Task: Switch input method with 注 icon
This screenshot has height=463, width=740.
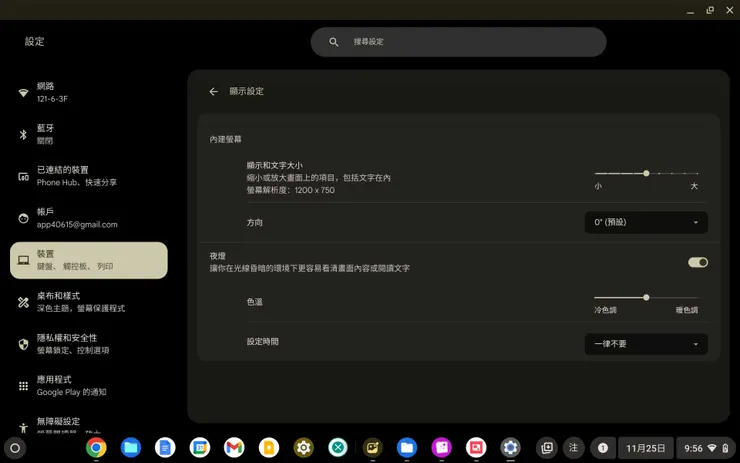Action: pyautogui.click(x=573, y=447)
